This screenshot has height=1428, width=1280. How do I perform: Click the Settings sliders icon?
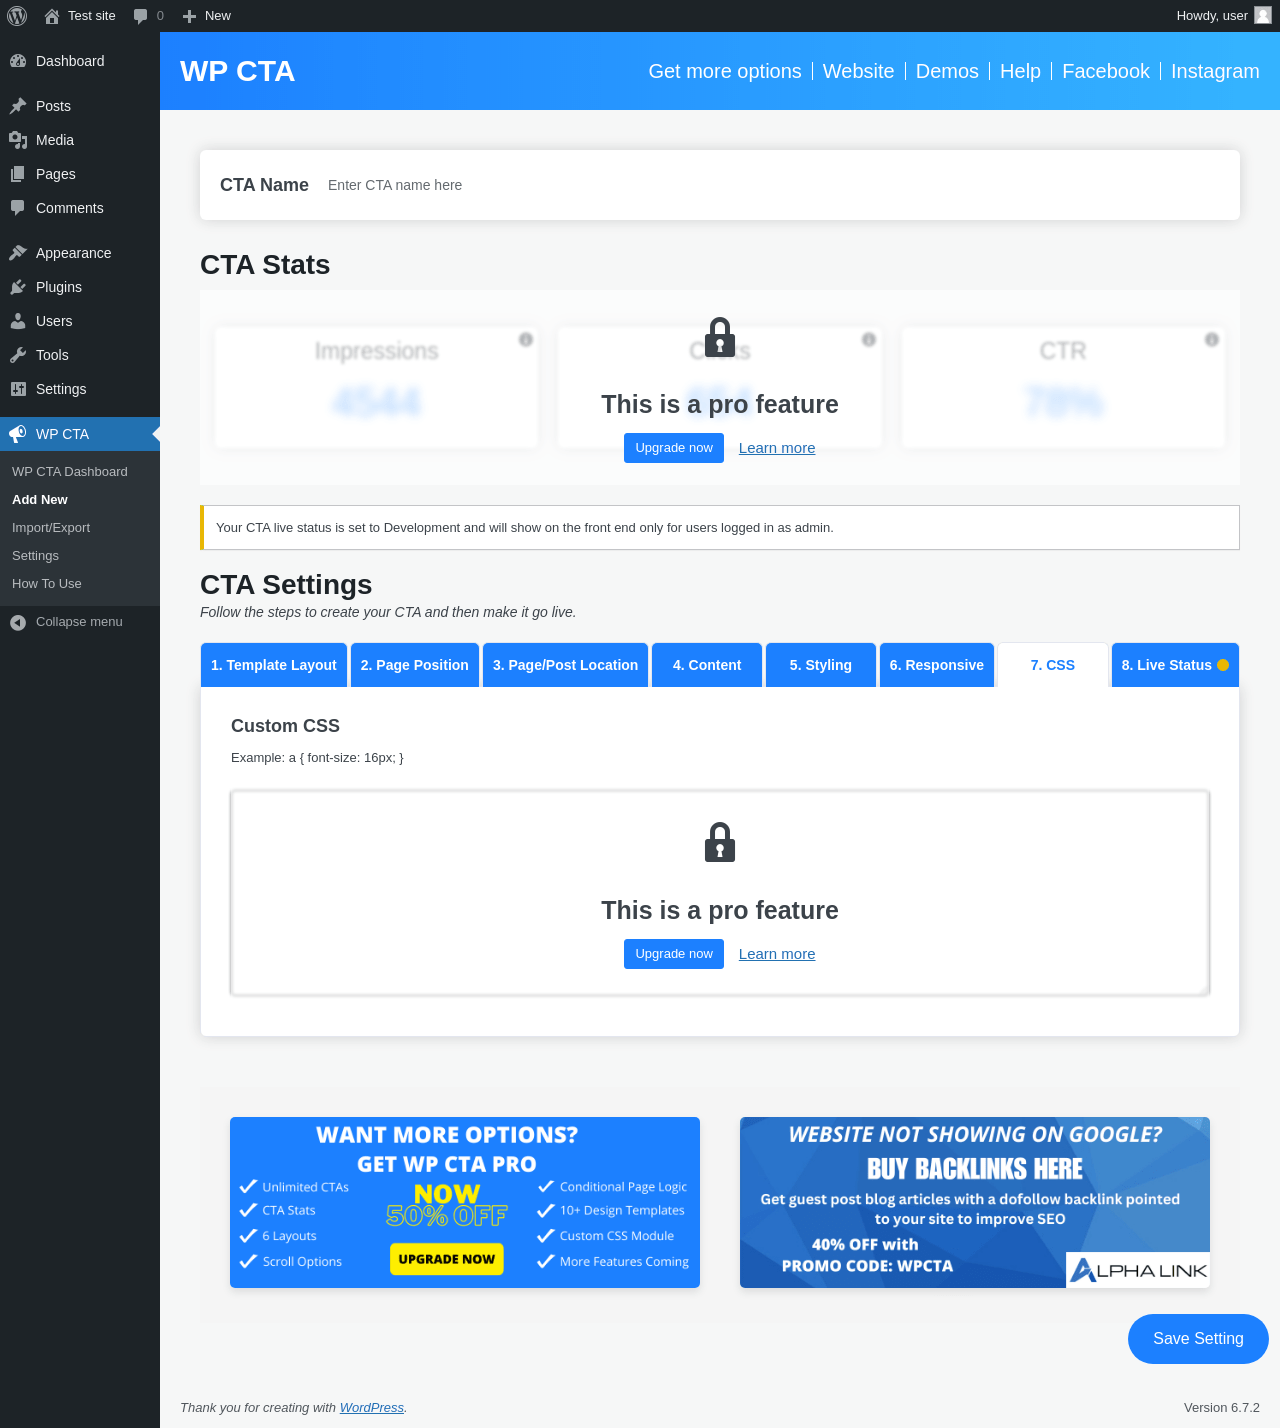coord(18,389)
